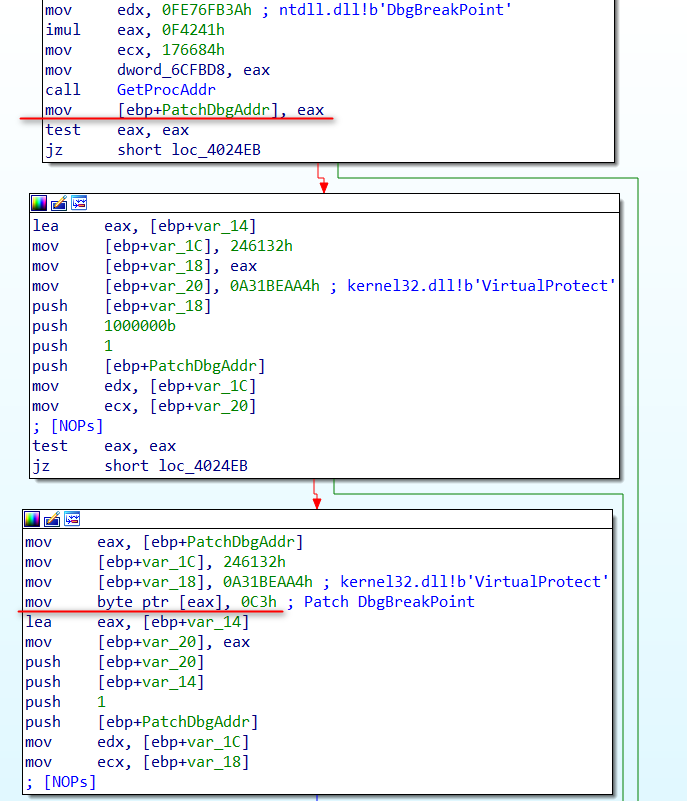Open node color picker in VirtualProtect push block
687x801 pixels.
click(x=38, y=203)
